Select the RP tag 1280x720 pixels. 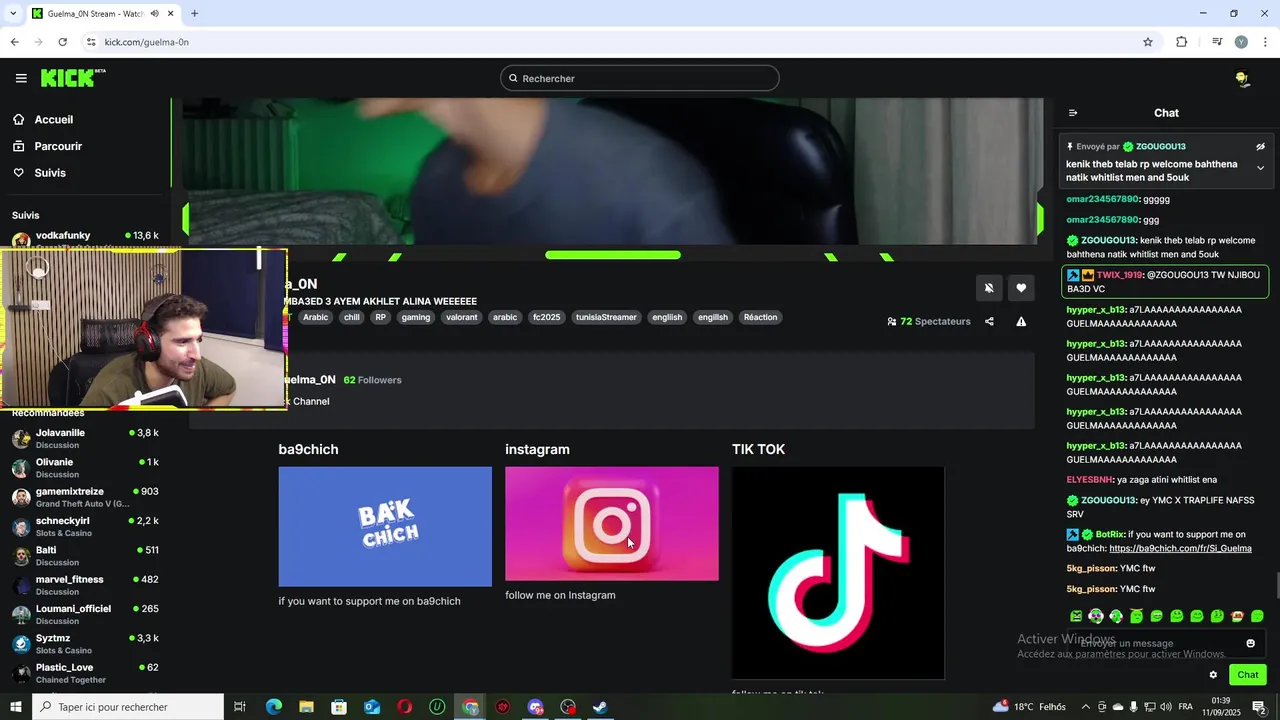tap(380, 317)
